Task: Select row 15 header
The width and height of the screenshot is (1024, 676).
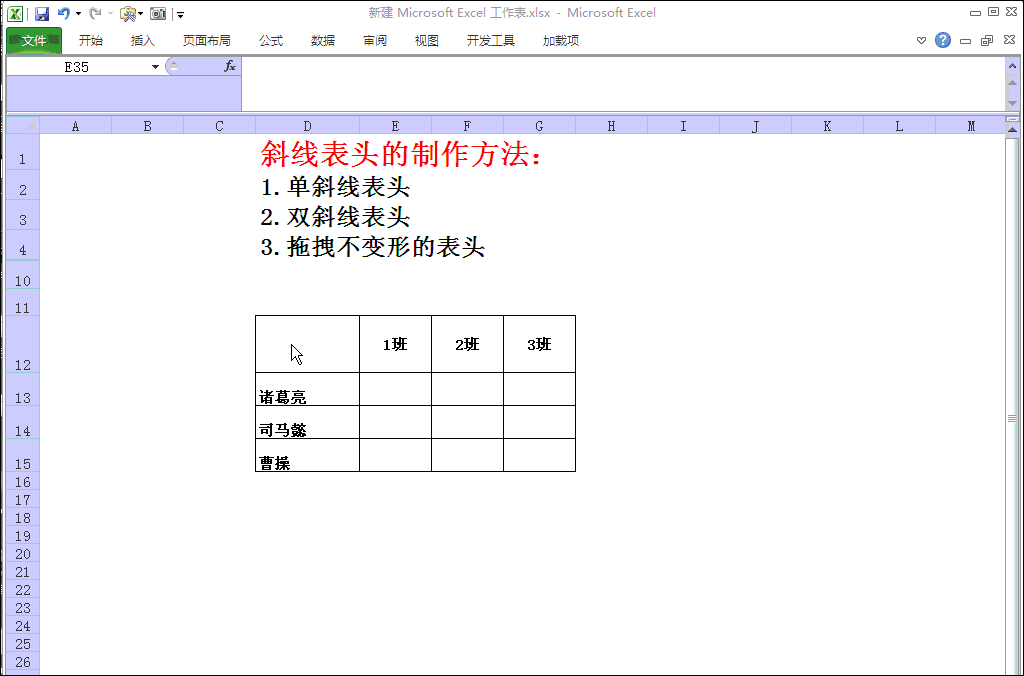Action: point(23,455)
